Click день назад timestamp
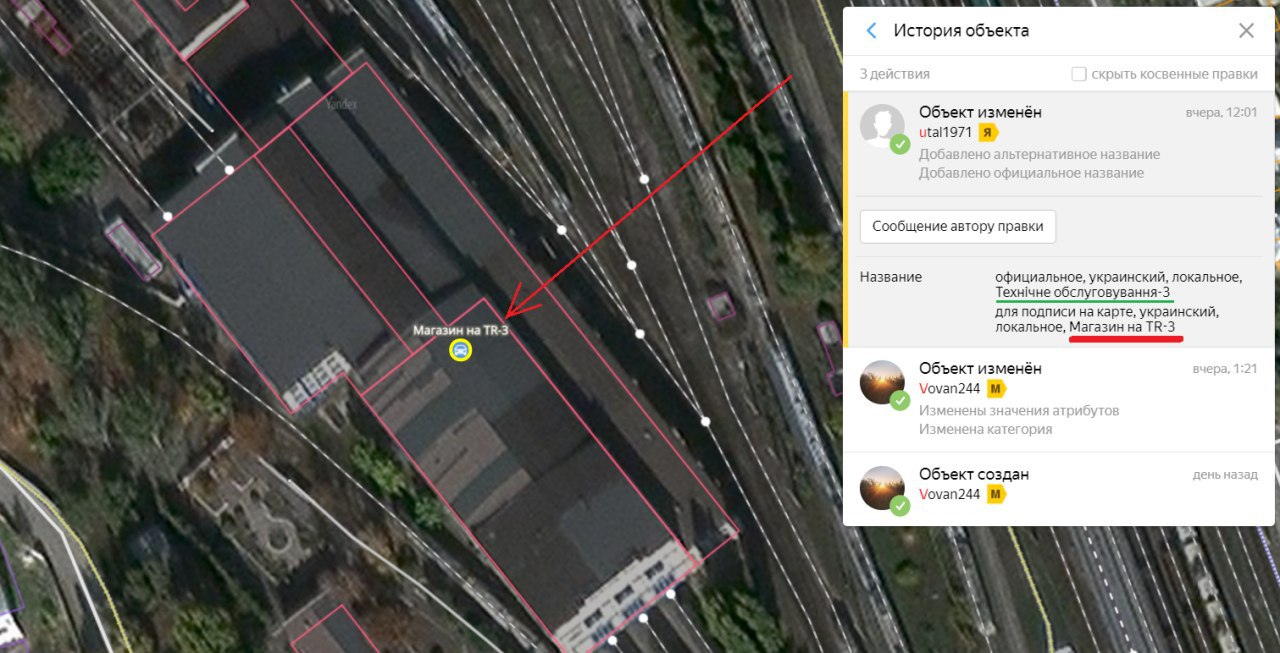Image resolution: width=1280 pixels, height=653 pixels. [x=1224, y=475]
